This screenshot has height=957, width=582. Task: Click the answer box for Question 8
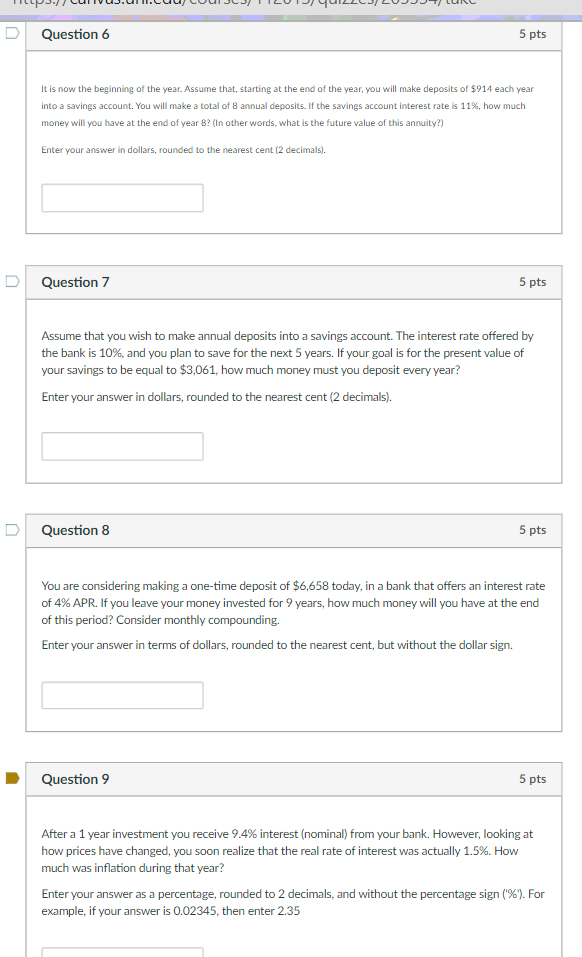[122, 695]
